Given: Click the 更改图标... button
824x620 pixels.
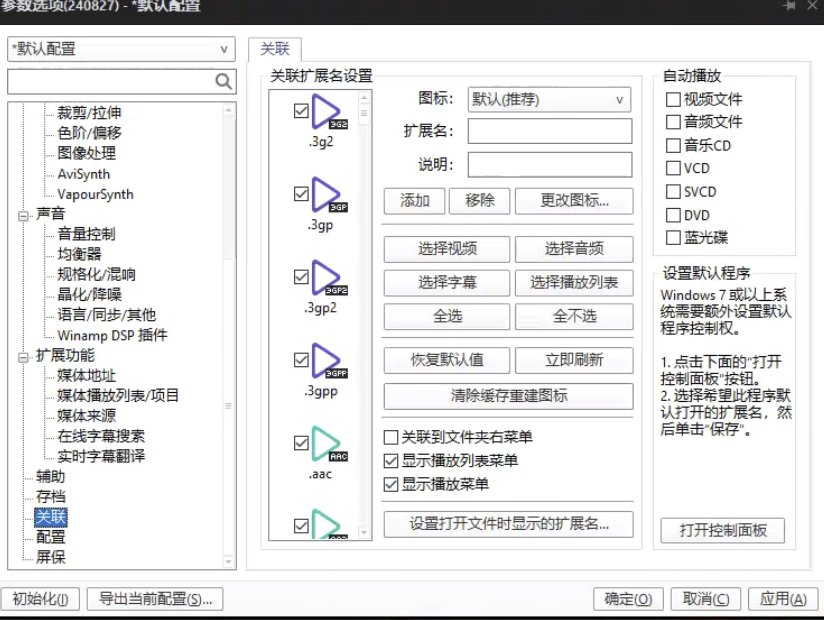Looking at the screenshot, I should coord(574,201).
